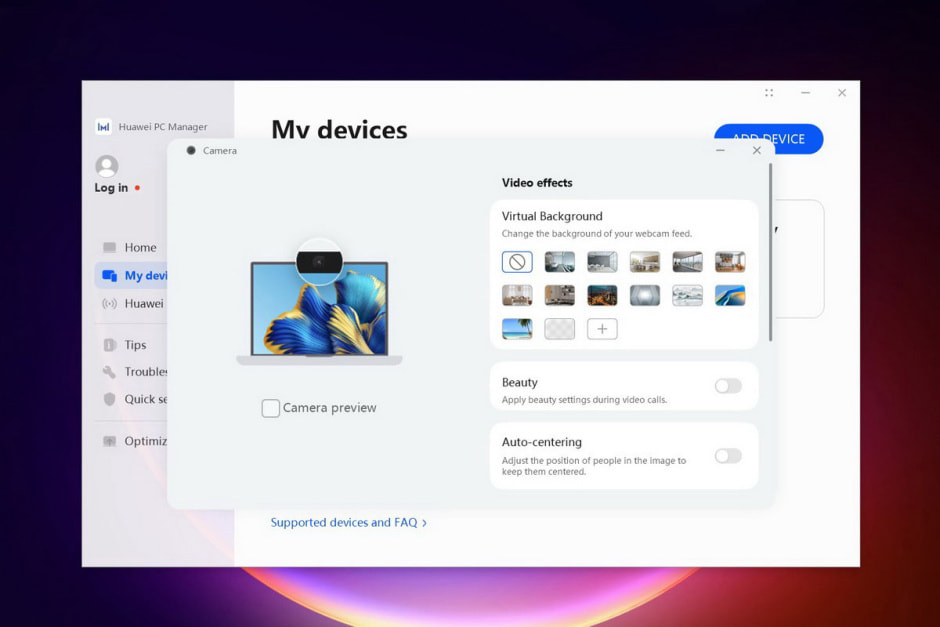Image resolution: width=940 pixels, height=627 pixels.
Task: Select the night city virtual background
Action: [x=601, y=294]
